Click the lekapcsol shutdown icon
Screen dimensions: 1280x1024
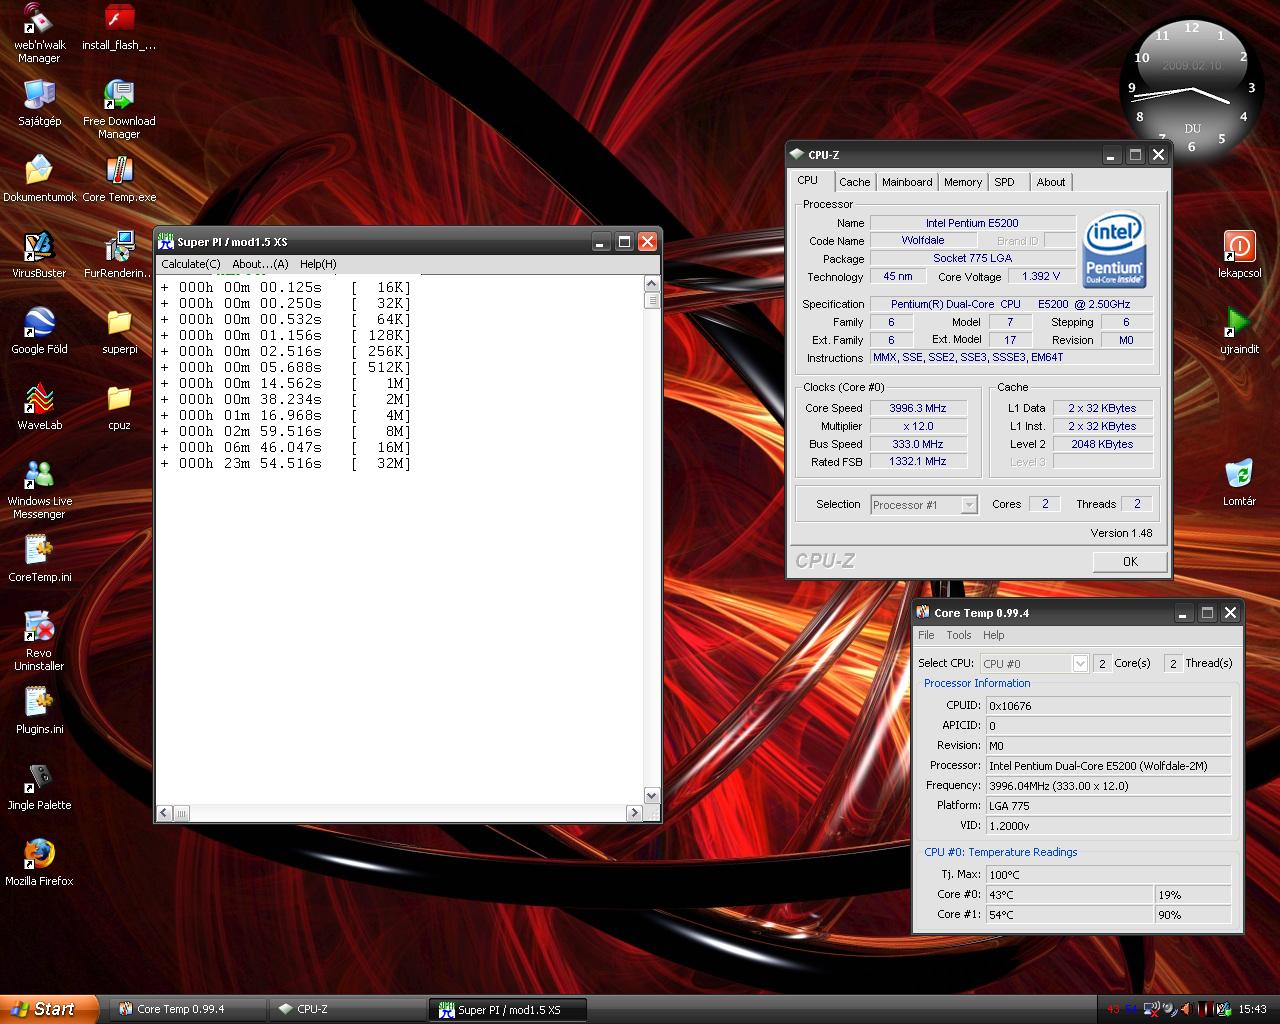1239,255
